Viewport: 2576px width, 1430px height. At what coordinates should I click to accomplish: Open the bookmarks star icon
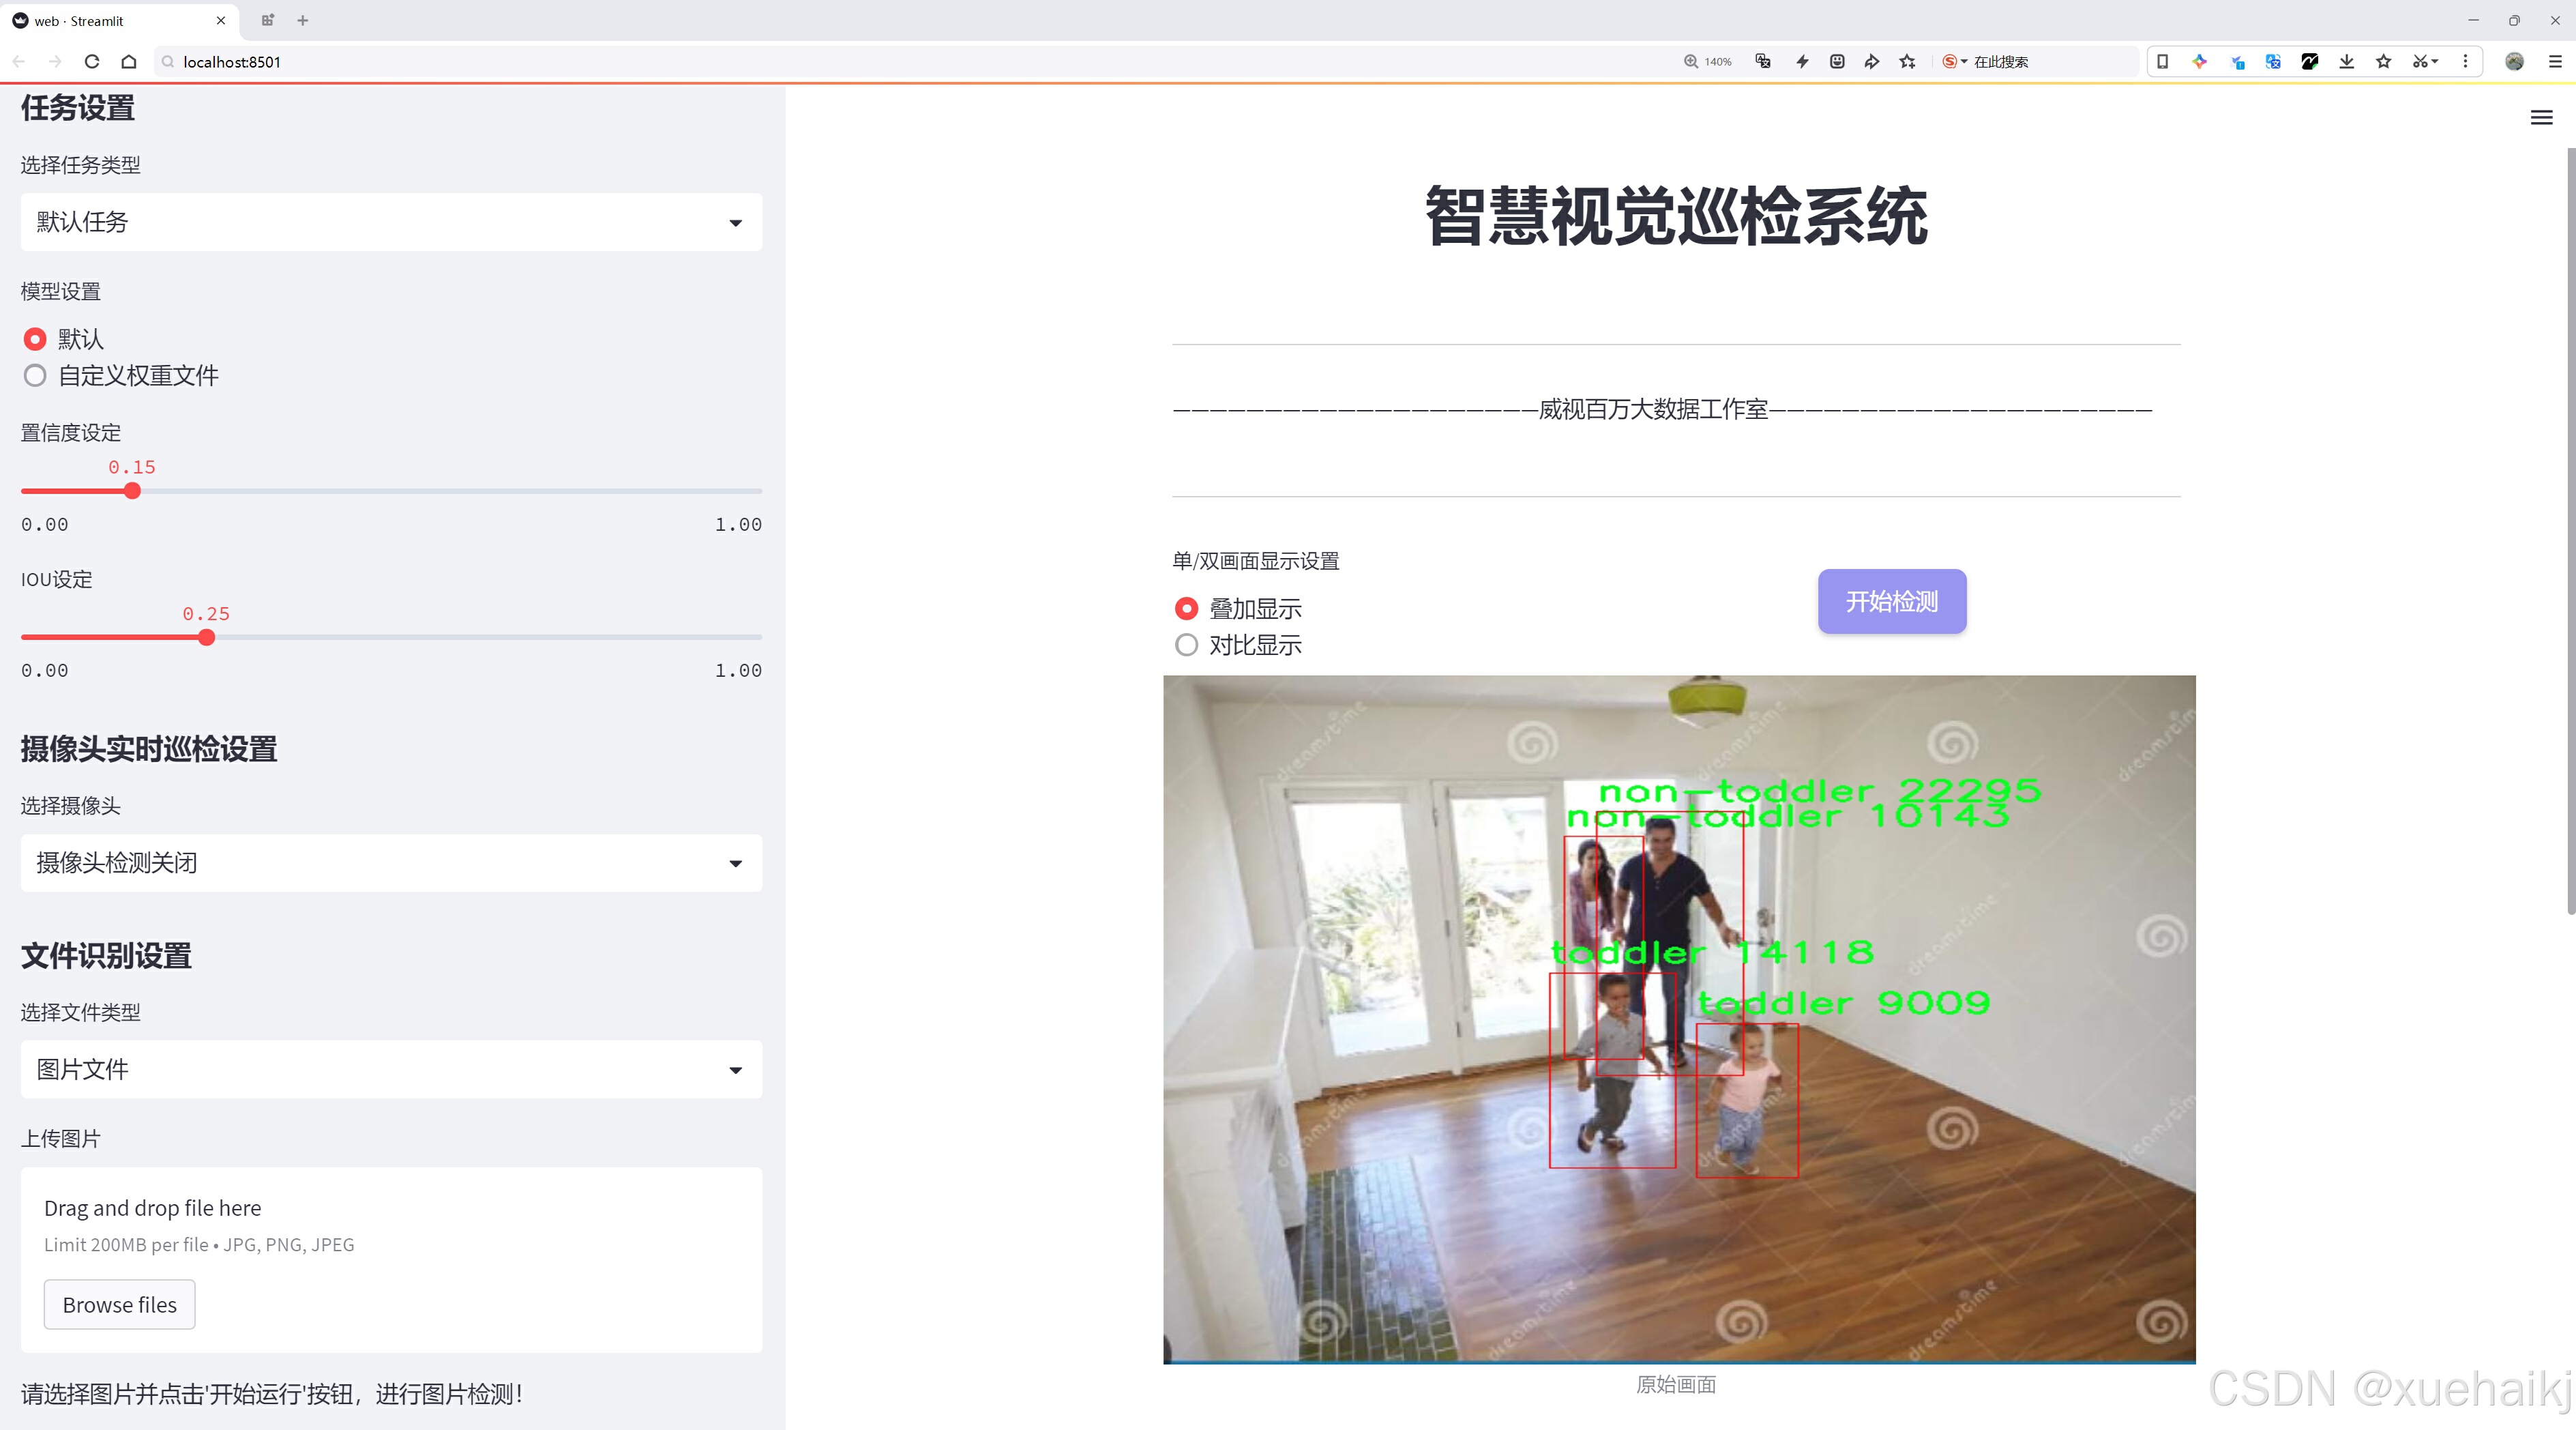[2384, 61]
